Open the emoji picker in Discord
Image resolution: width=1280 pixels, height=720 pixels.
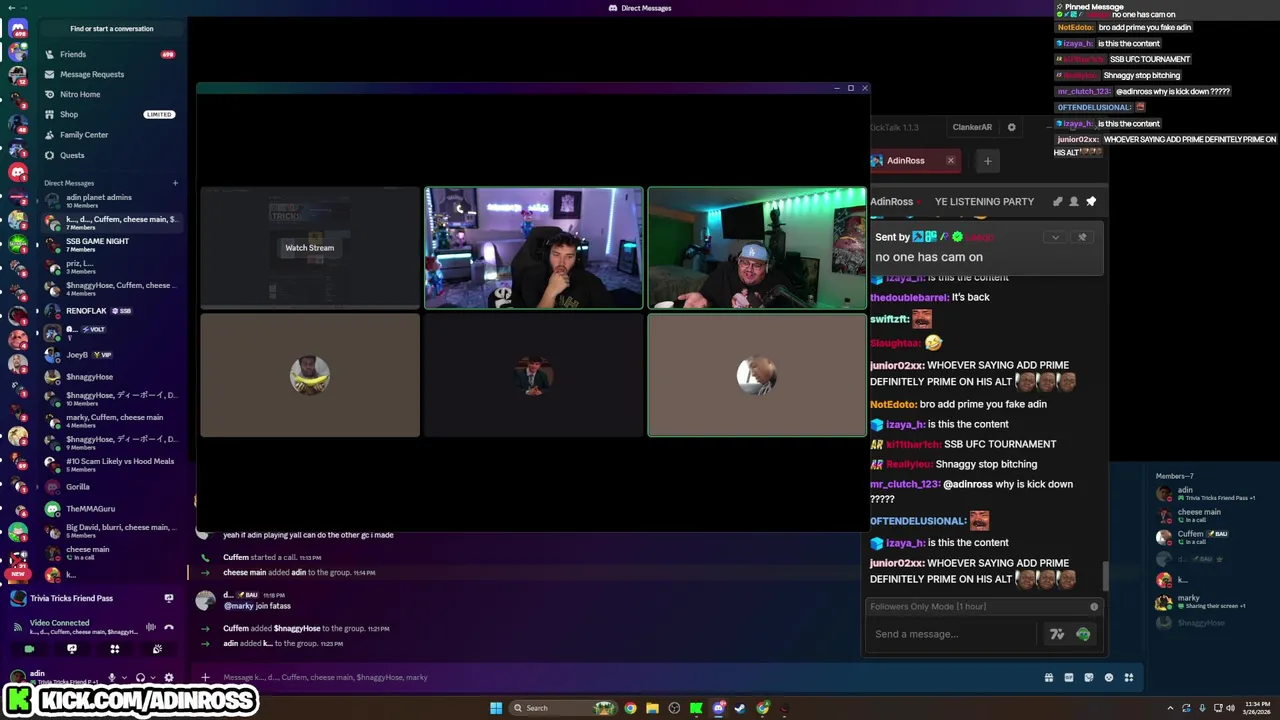[x=1109, y=677]
